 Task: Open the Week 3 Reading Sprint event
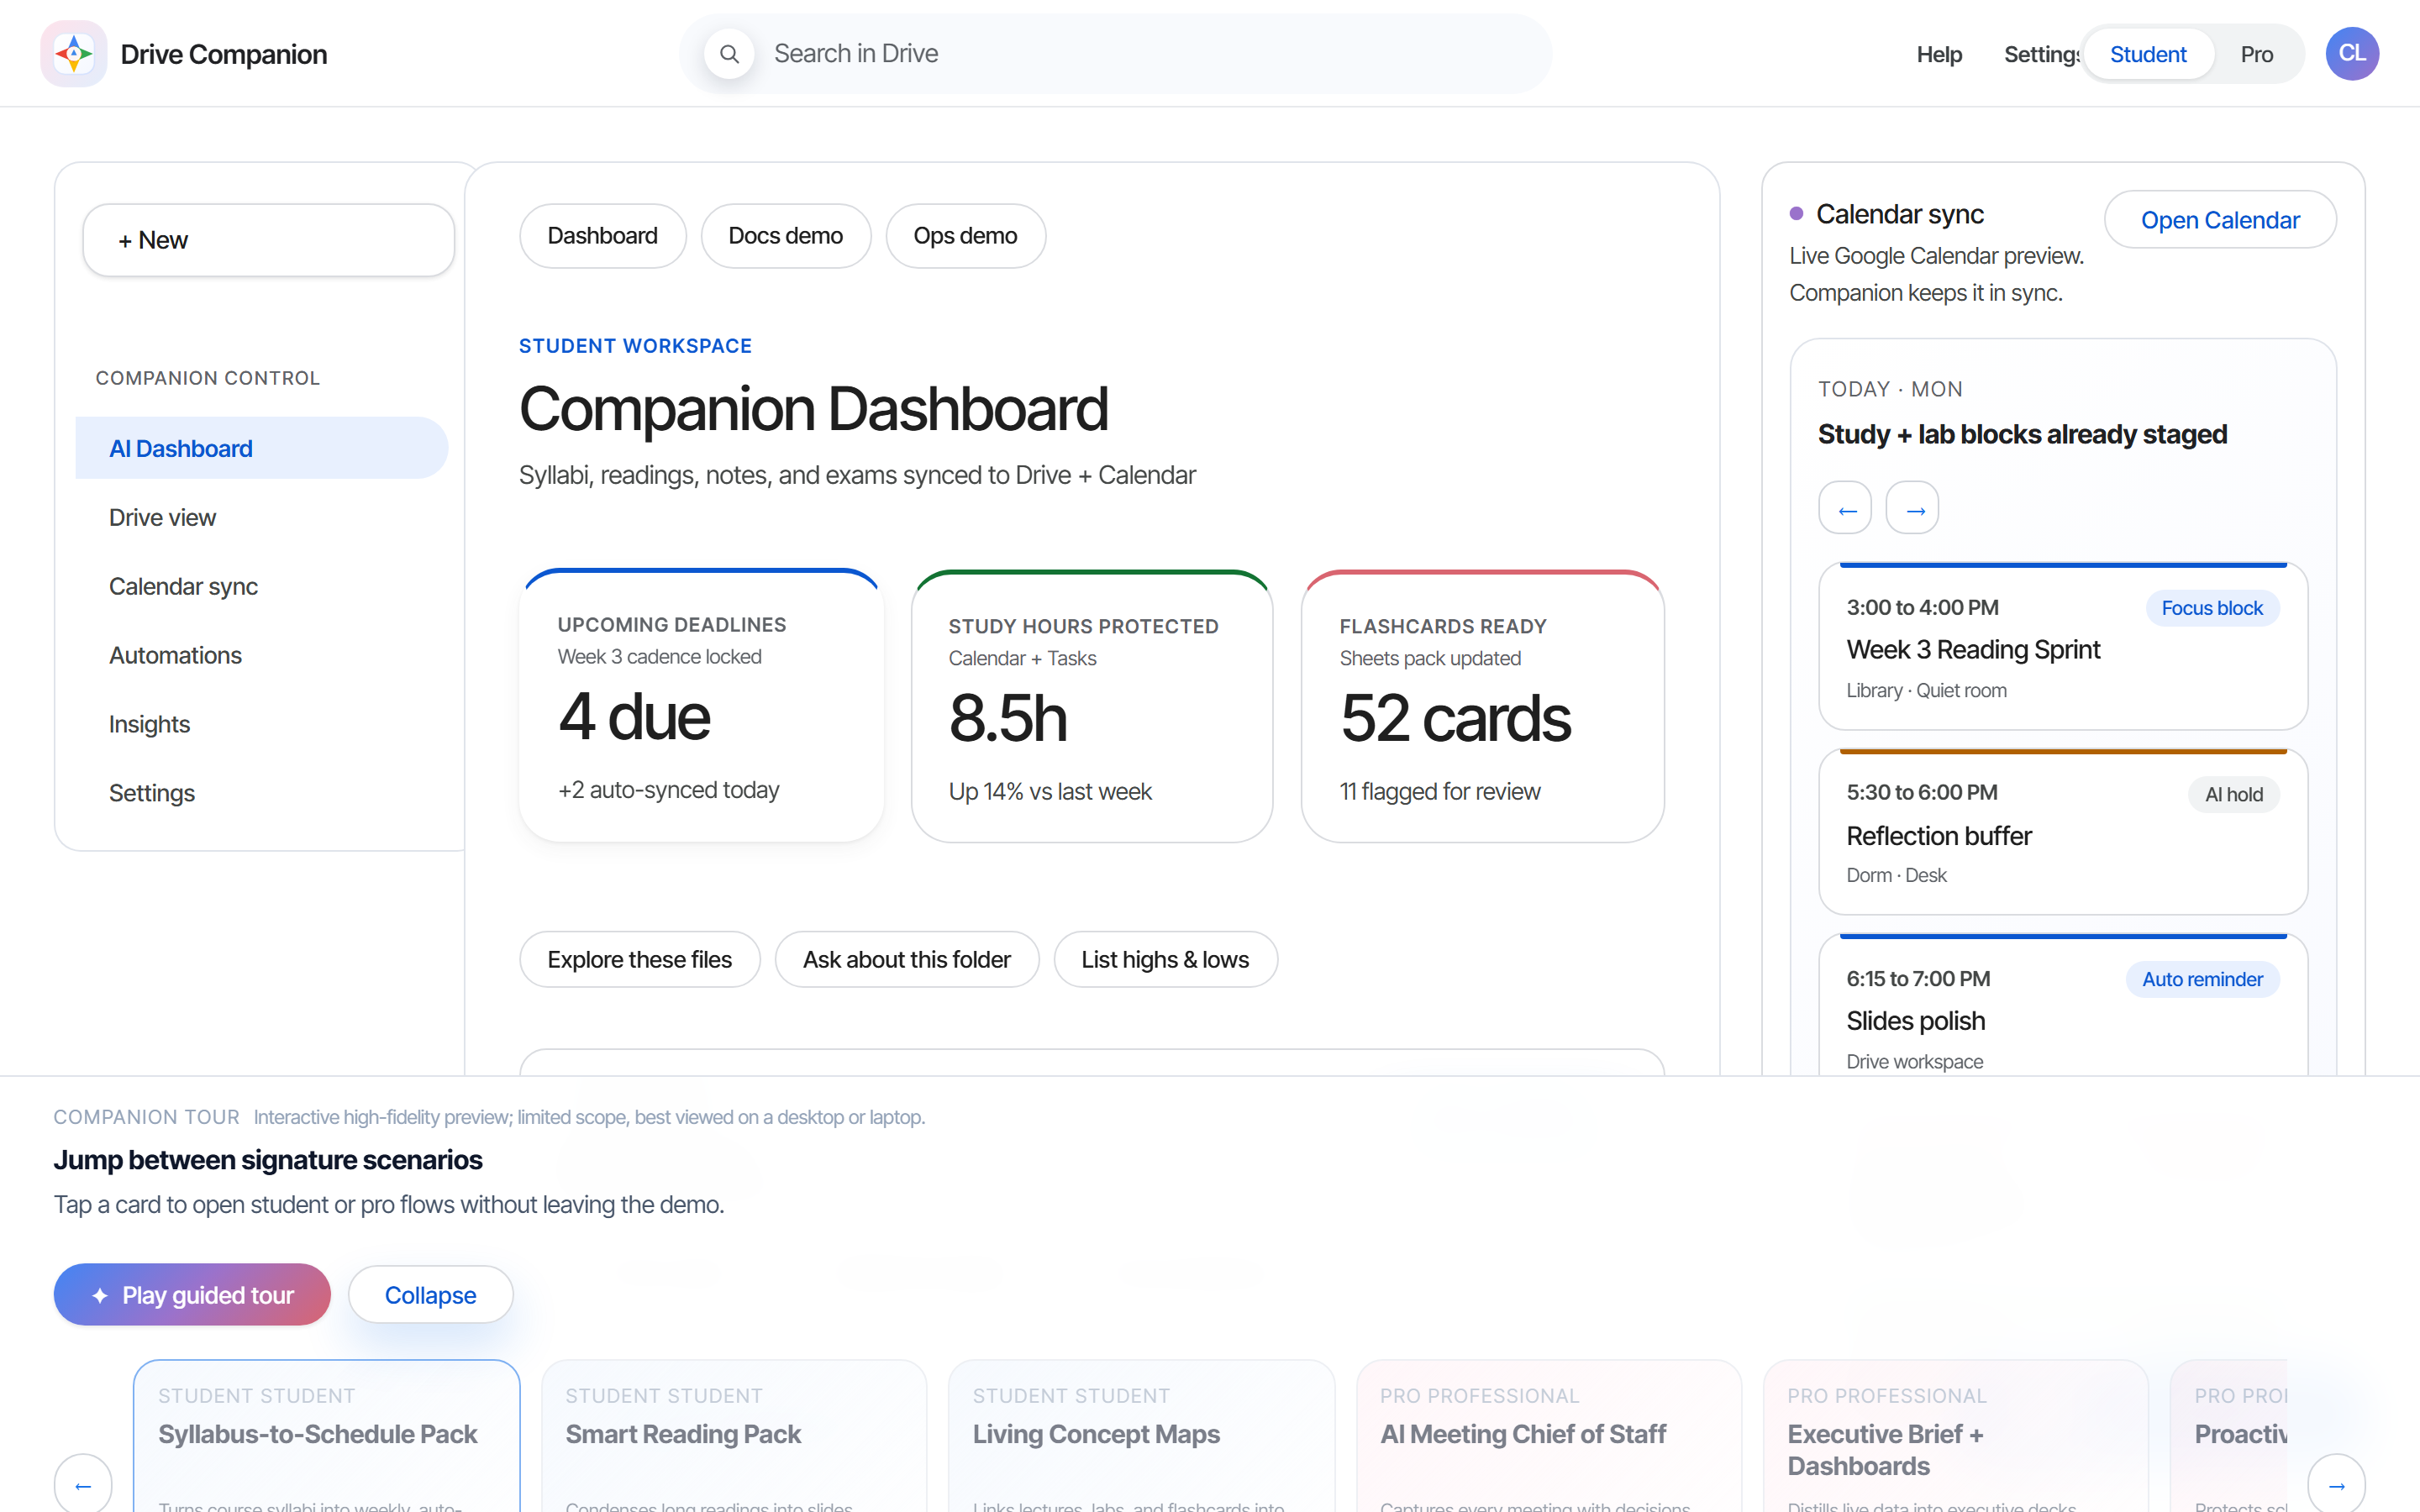point(2063,647)
